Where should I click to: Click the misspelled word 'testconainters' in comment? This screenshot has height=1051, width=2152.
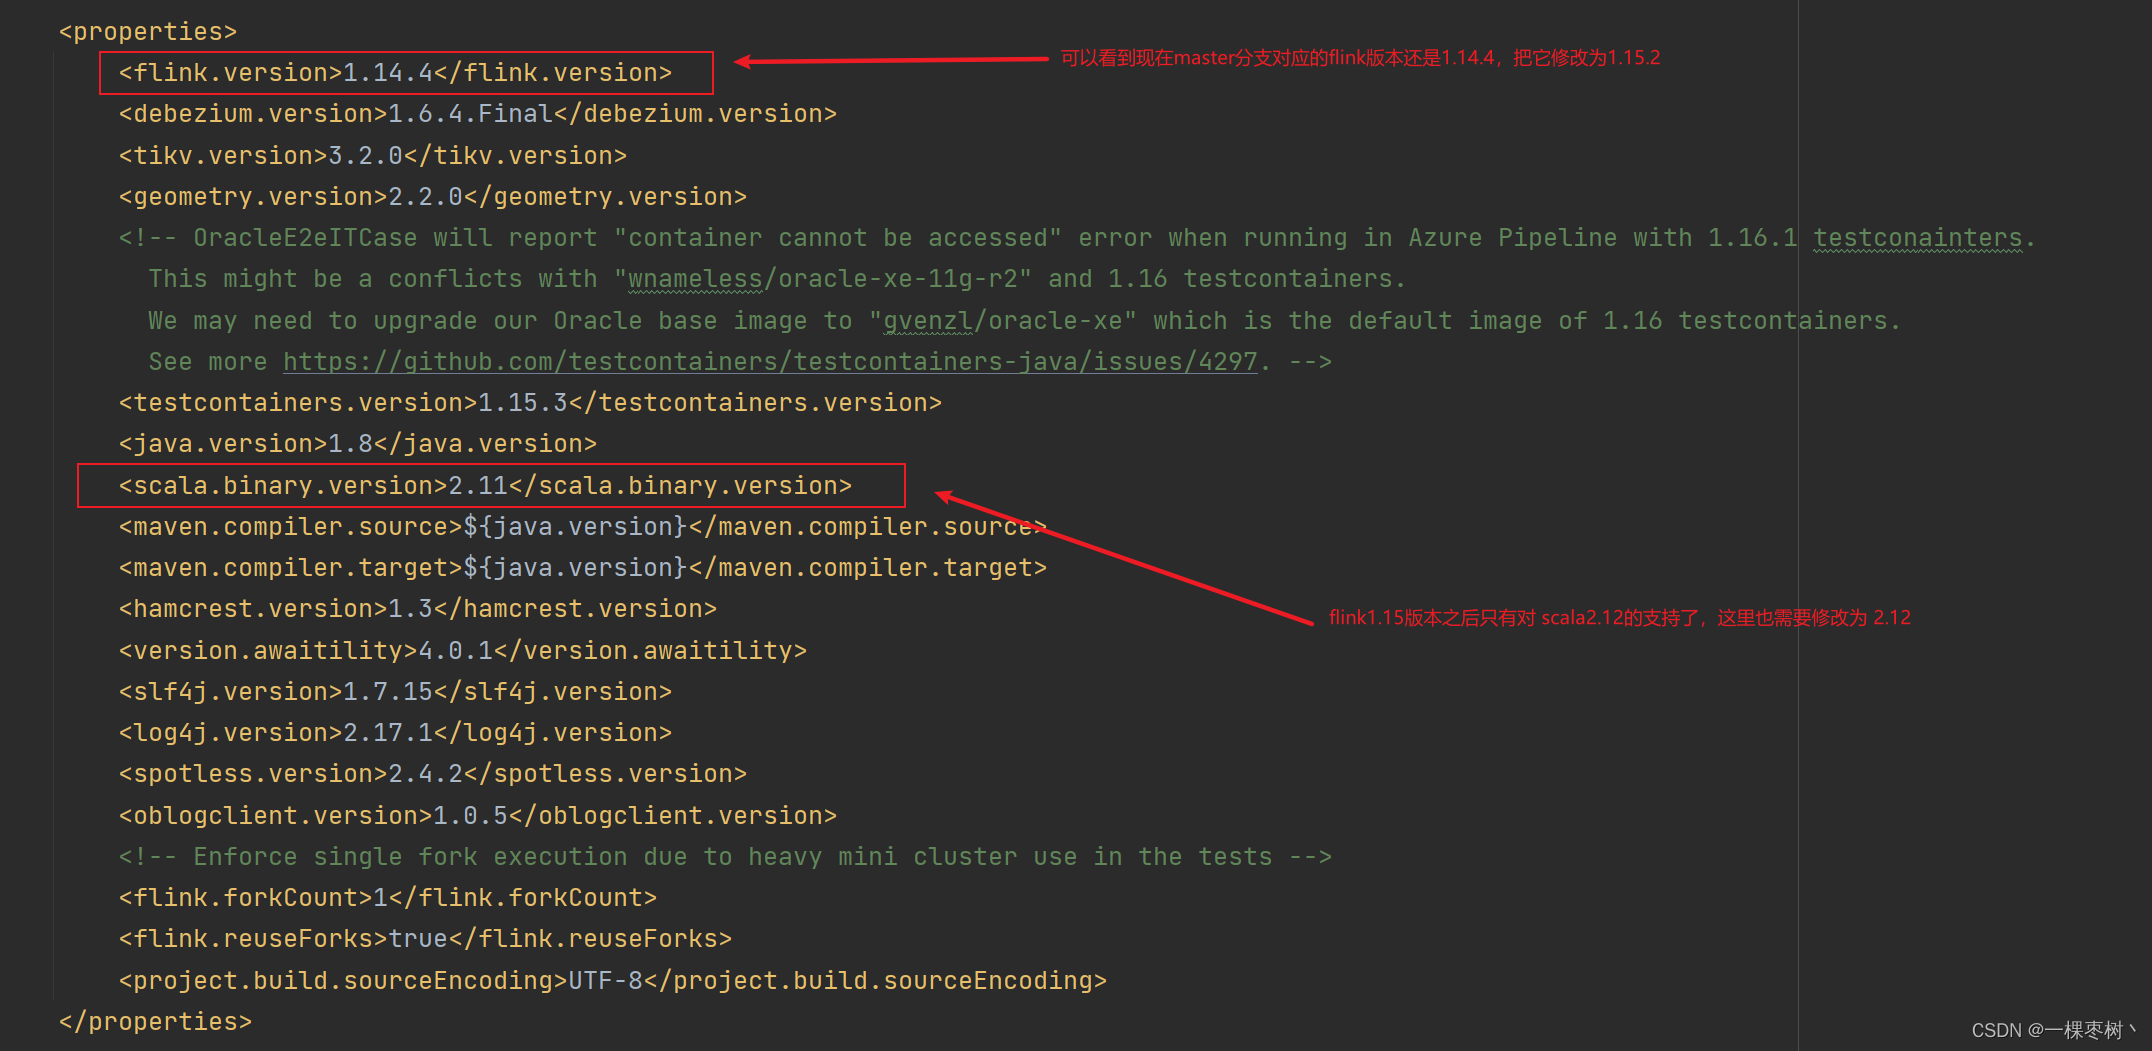(1918, 238)
